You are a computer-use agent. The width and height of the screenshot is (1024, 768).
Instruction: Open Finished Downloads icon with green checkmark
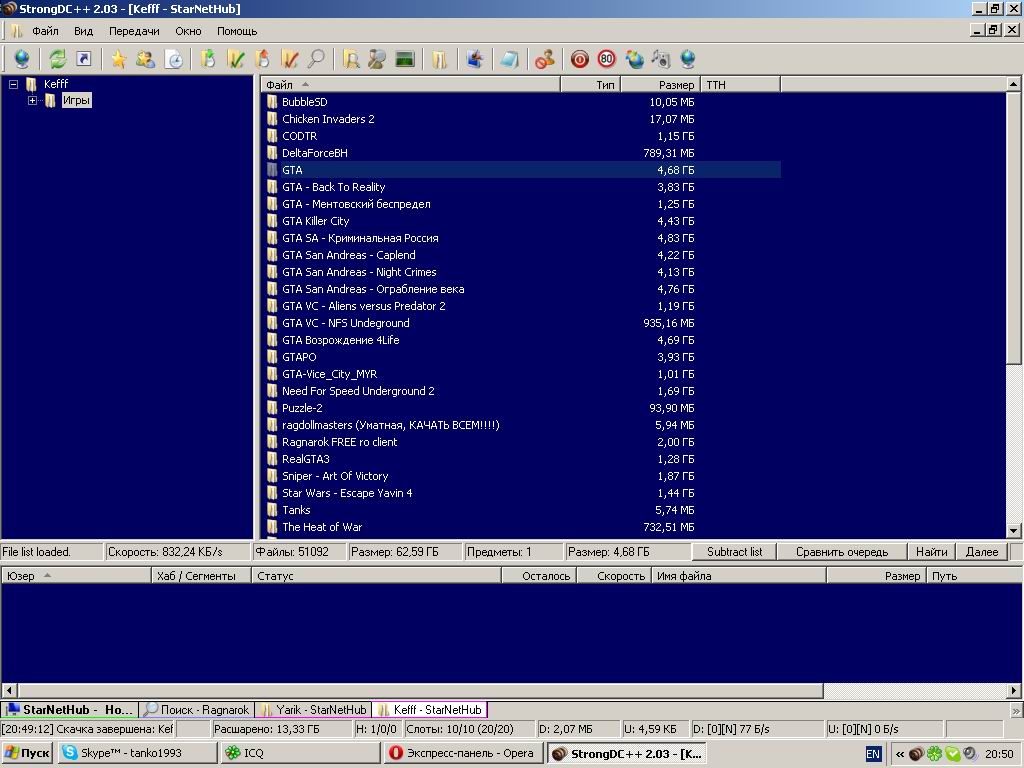coord(235,59)
